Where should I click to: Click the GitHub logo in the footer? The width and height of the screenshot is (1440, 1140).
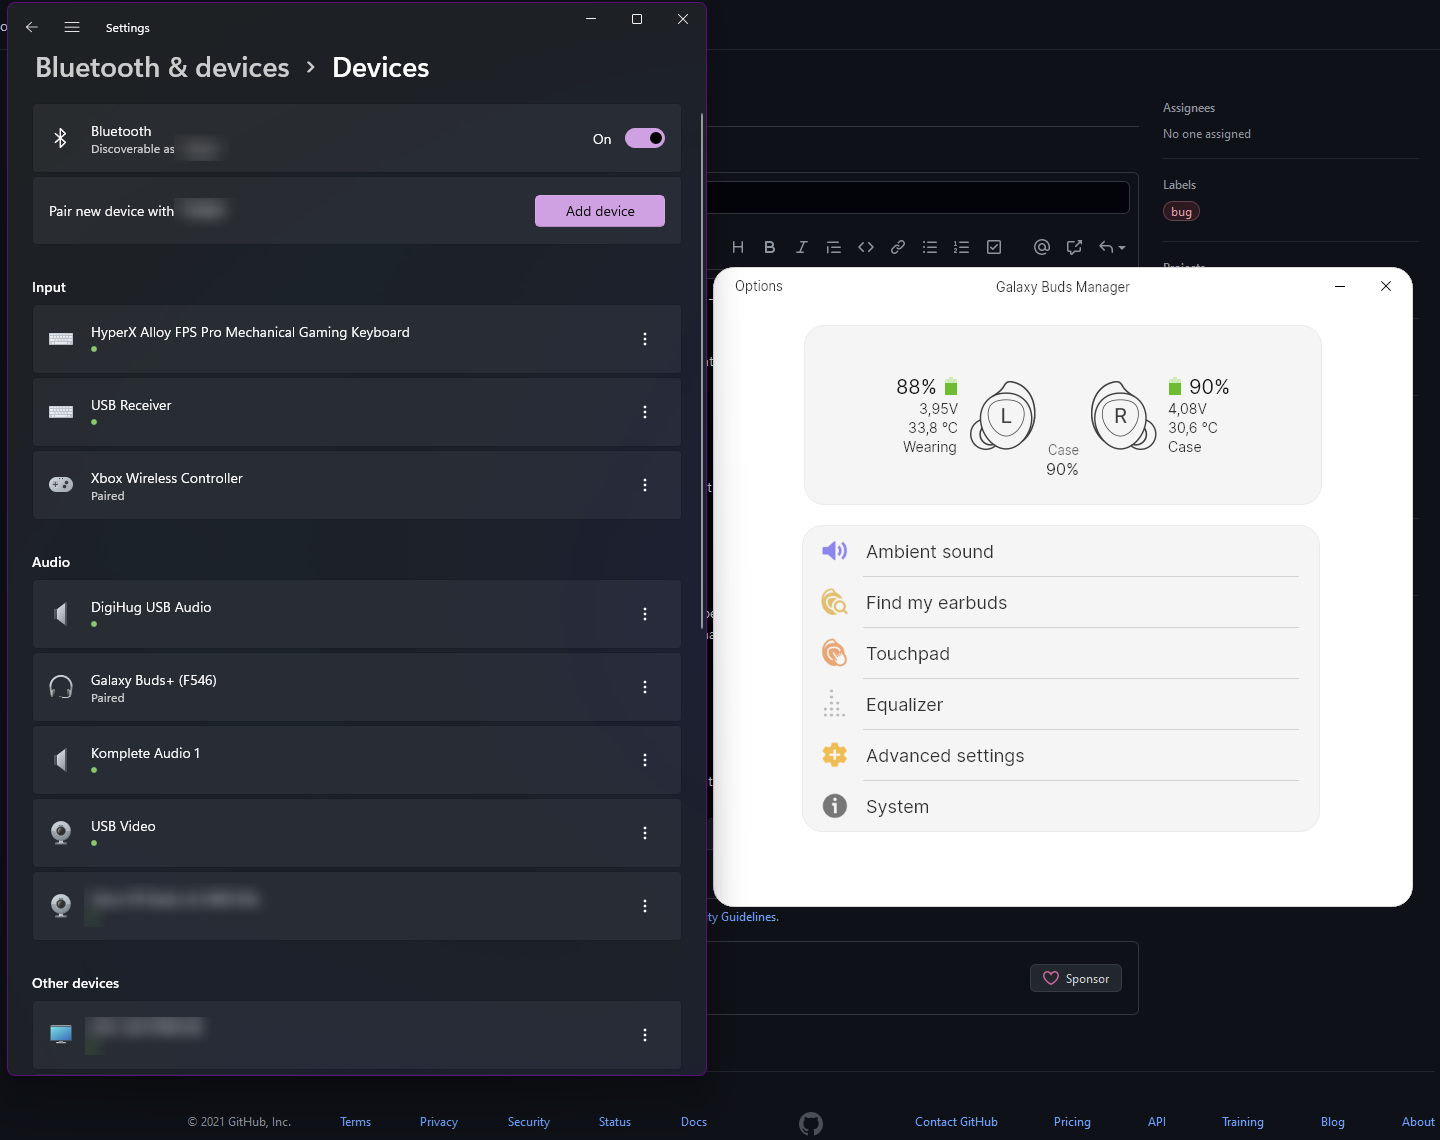coord(811,1123)
